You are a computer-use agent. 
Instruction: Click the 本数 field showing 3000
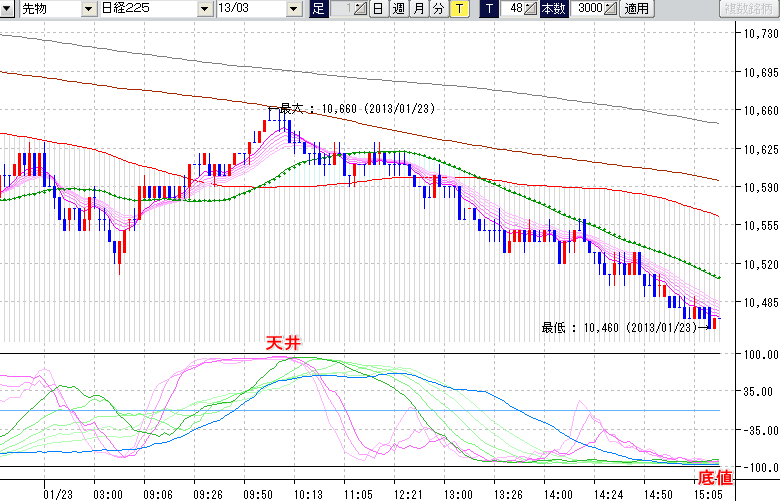point(587,9)
